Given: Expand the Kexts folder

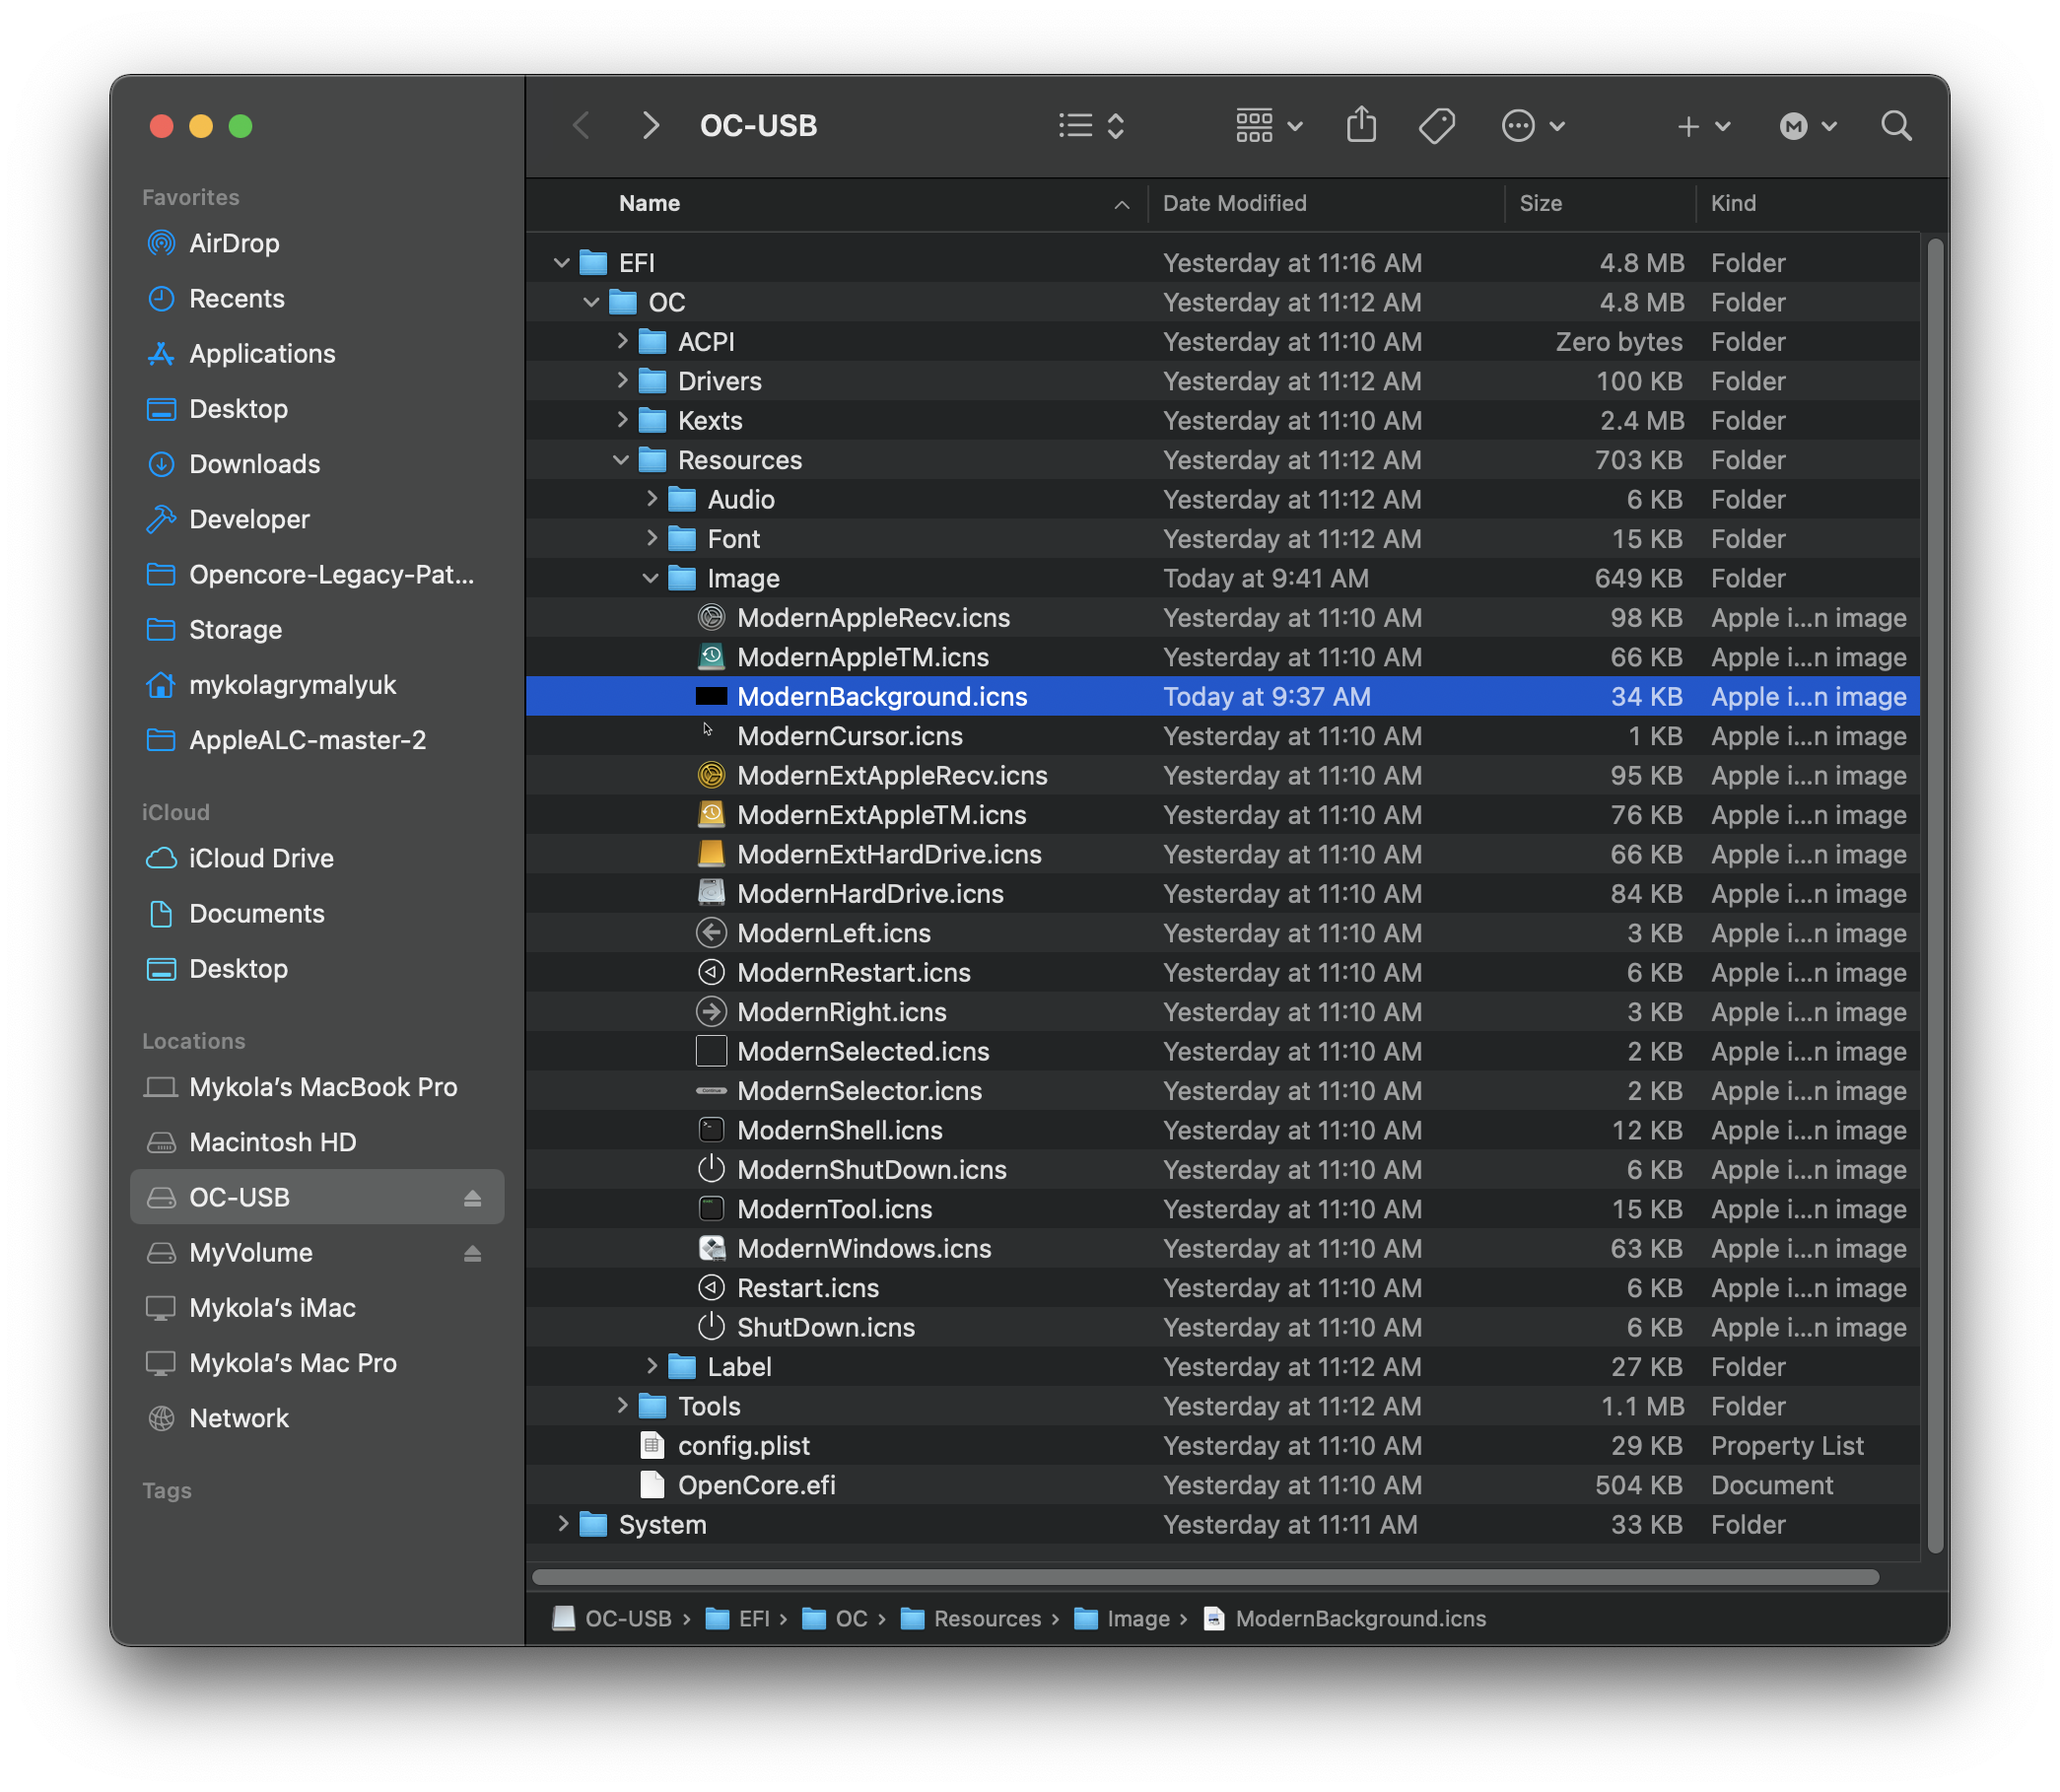Looking at the screenshot, I should (622, 420).
